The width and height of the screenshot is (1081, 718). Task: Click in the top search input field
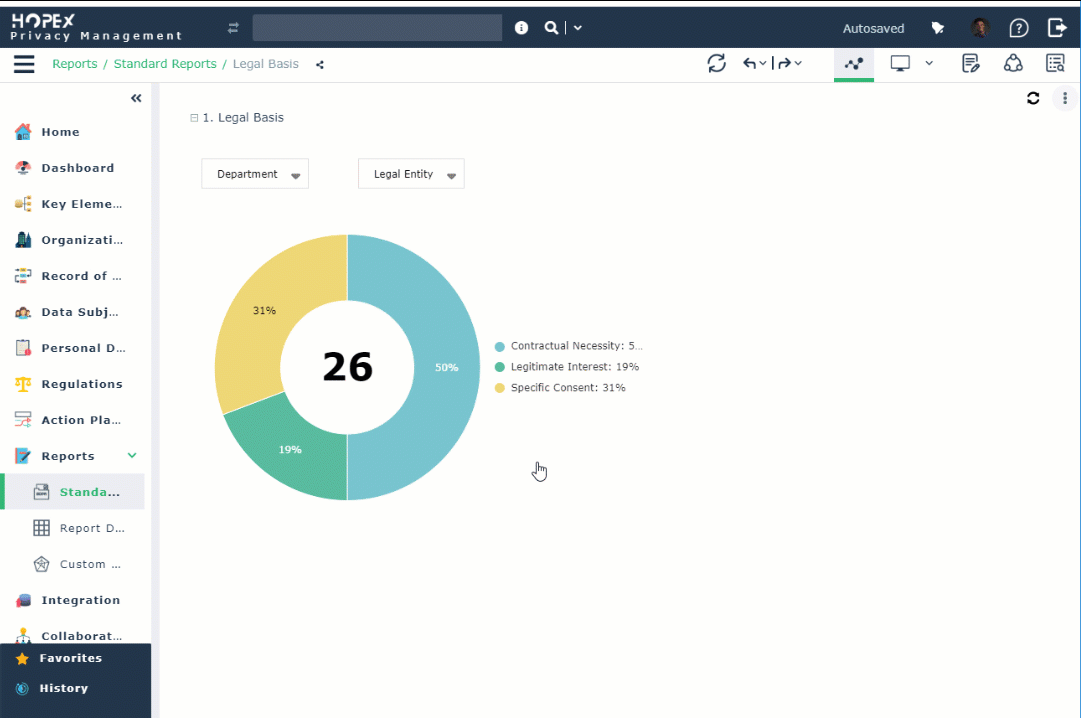[377, 28]
